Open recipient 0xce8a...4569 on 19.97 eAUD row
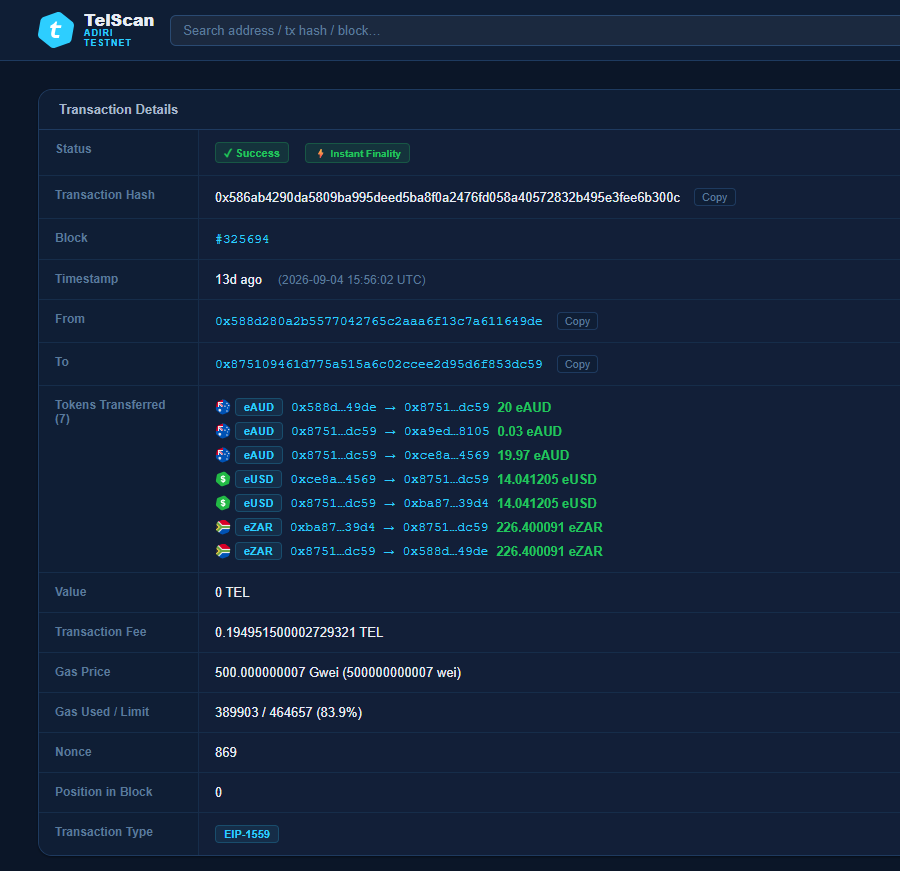 point(447,455)
